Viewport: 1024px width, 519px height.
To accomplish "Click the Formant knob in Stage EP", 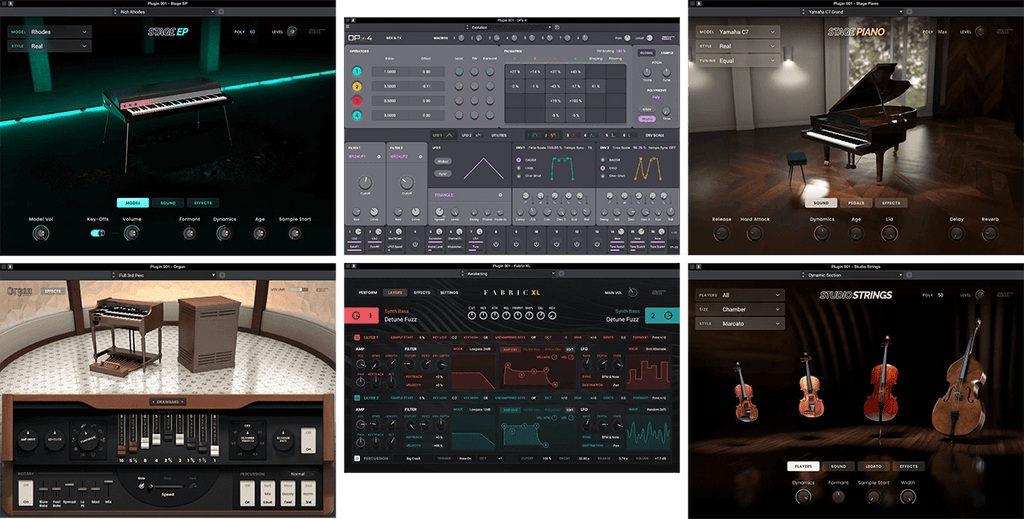I will tap(189, 233).
